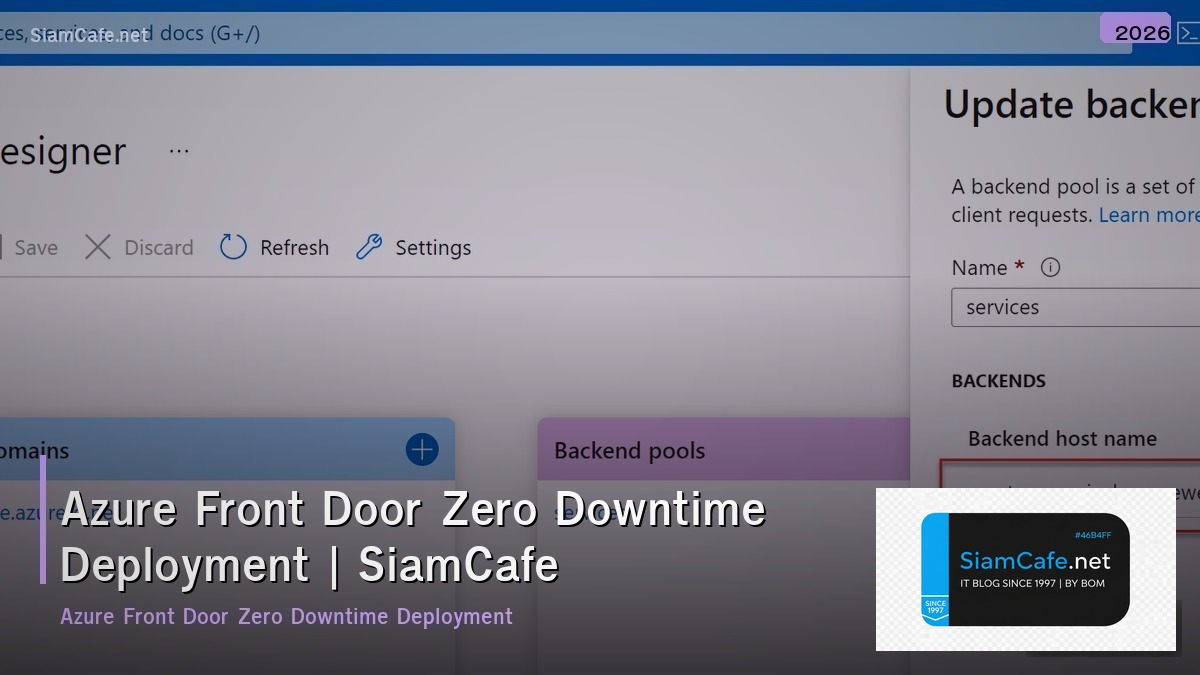The width and height of the screenshot is (1200, 675).
Task: Discard changes using the X icon
Action: (x=97, y=247)
